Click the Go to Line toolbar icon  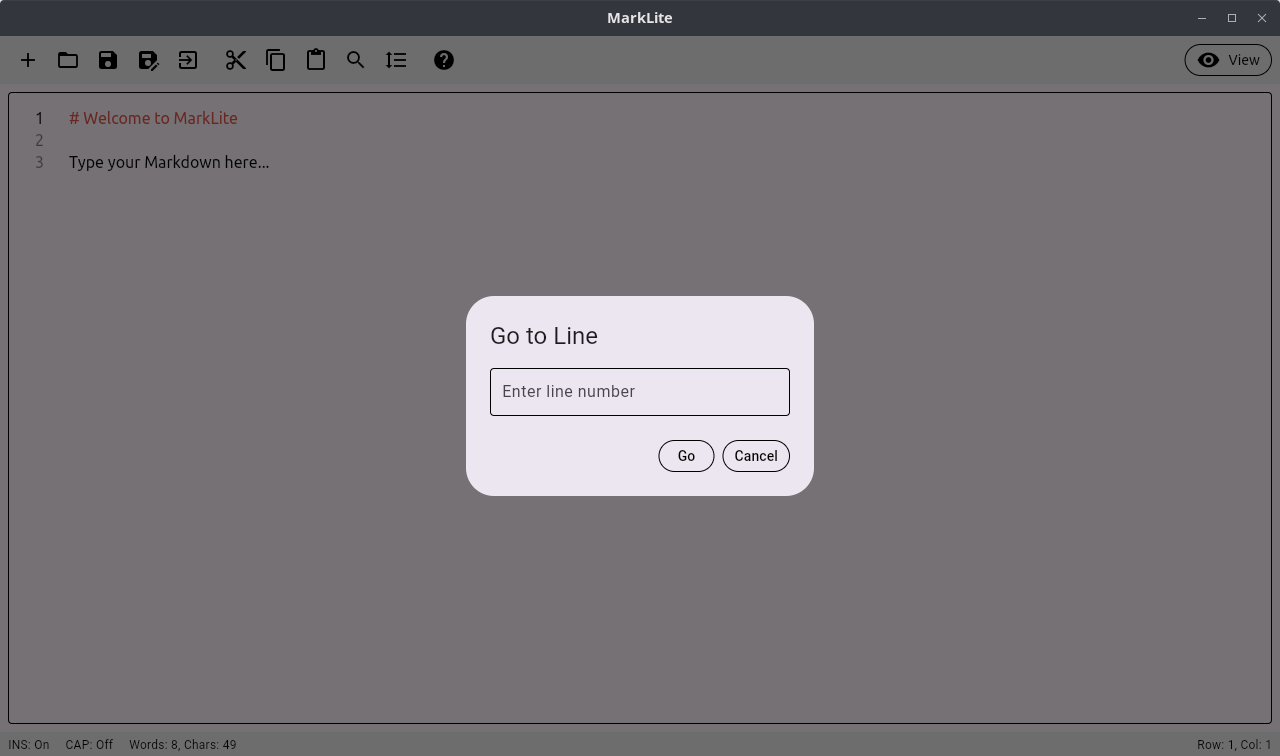(x=396, y=60)
